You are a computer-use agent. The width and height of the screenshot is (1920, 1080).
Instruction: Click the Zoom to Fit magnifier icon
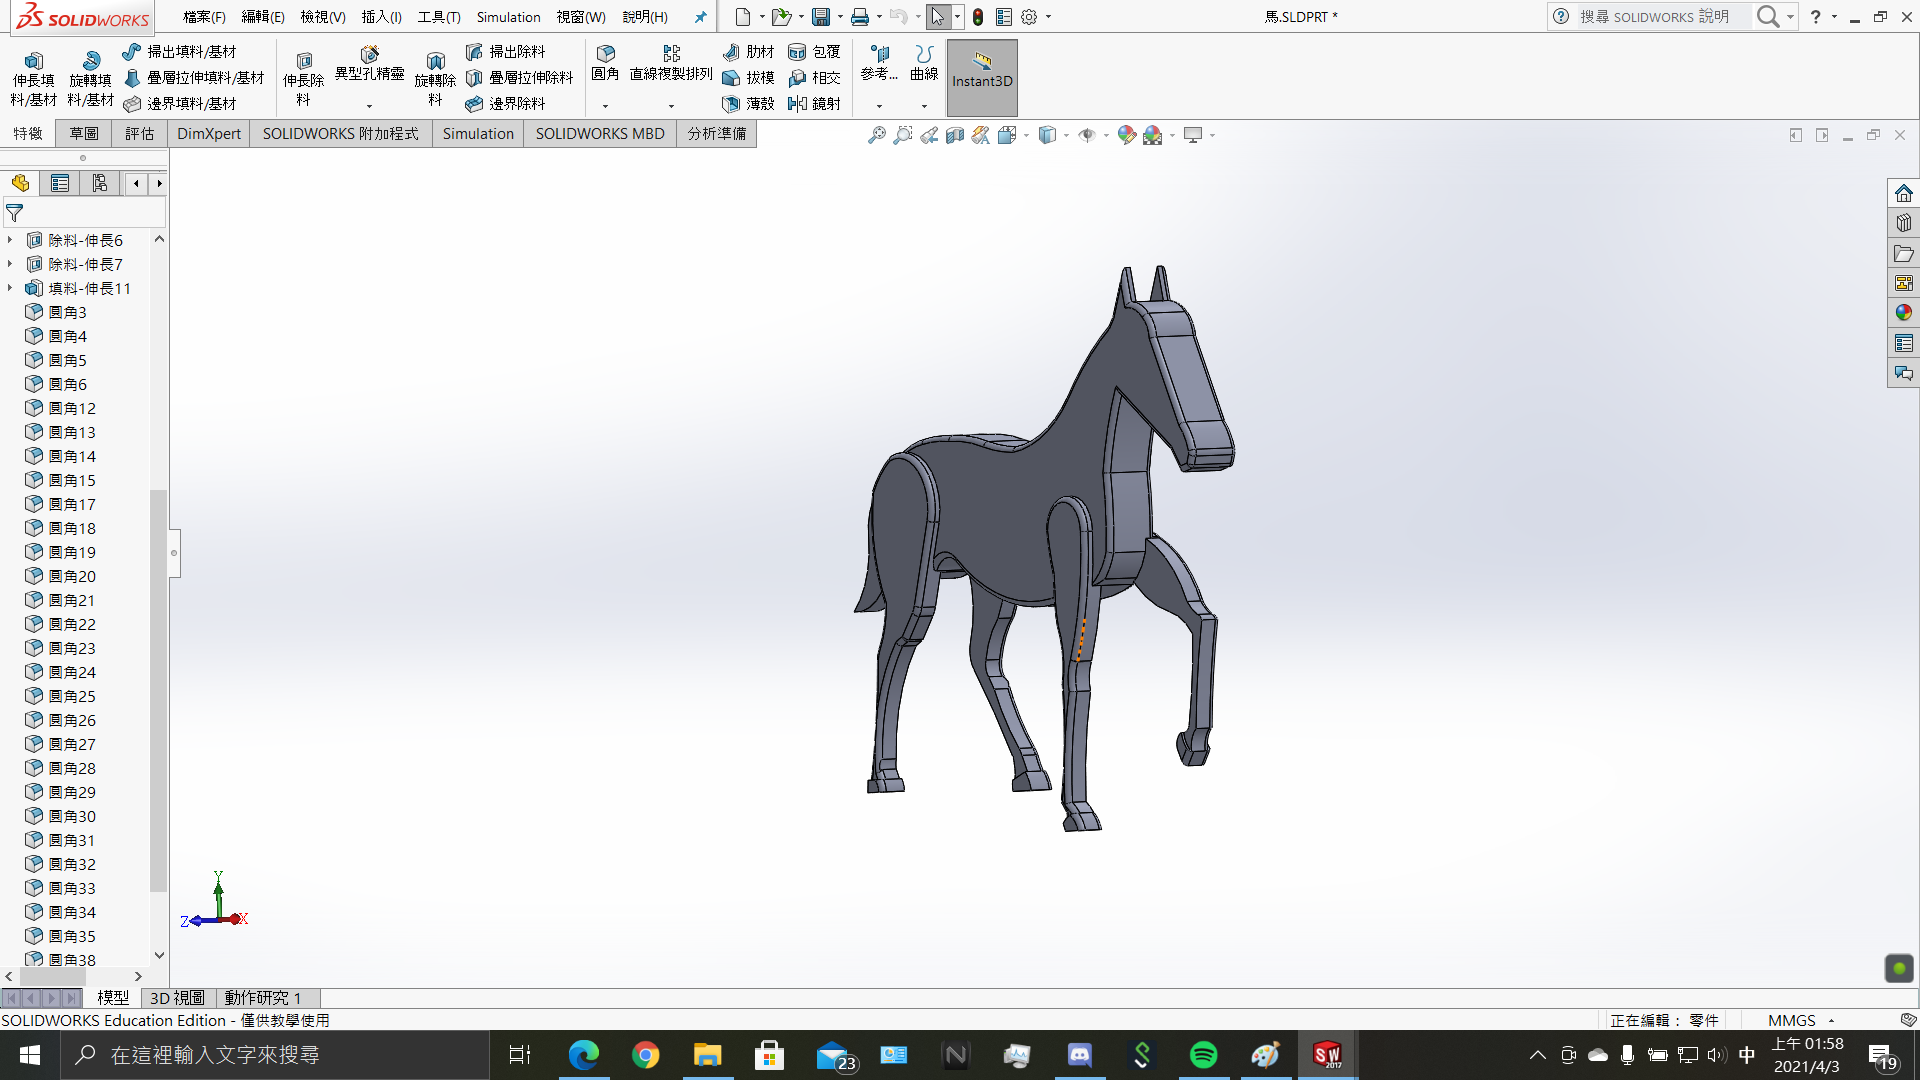click(x=877, y=135)
